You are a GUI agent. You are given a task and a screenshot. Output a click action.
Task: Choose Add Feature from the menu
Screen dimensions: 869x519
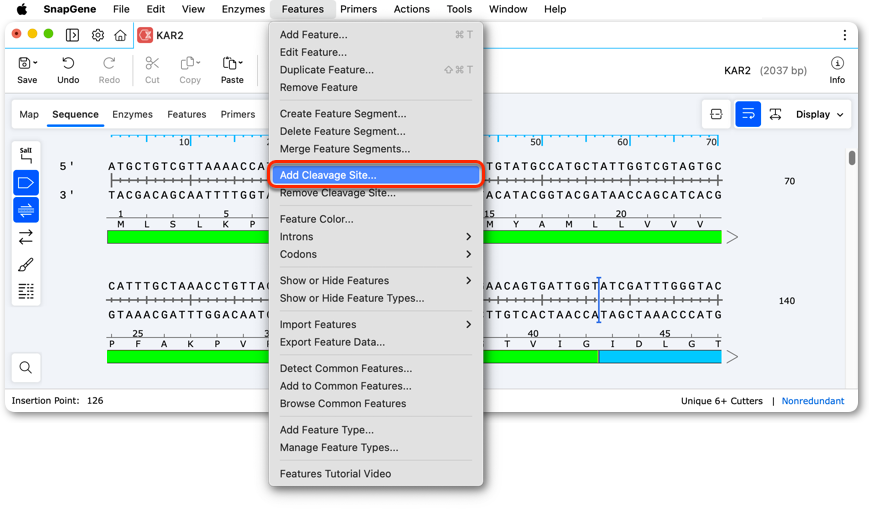[376, 34]
